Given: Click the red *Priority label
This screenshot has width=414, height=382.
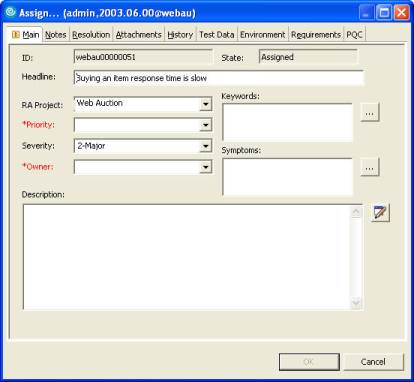Looking at the screenshot, I should (38, 125).
